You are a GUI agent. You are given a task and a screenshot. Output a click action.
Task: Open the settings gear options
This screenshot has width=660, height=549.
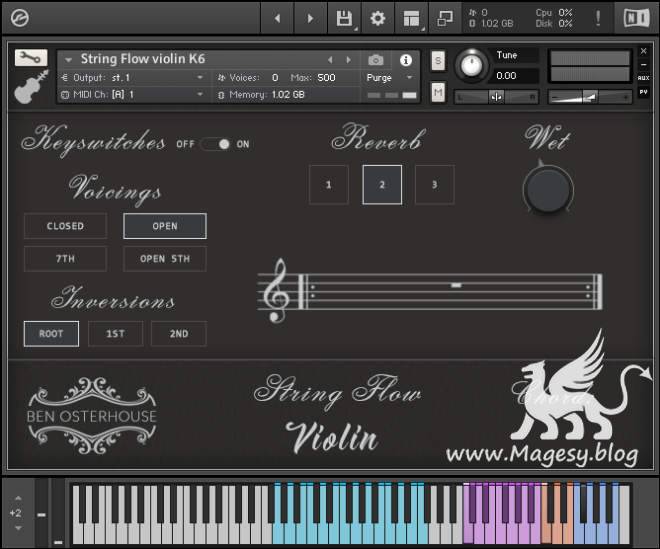coord(378,19)
